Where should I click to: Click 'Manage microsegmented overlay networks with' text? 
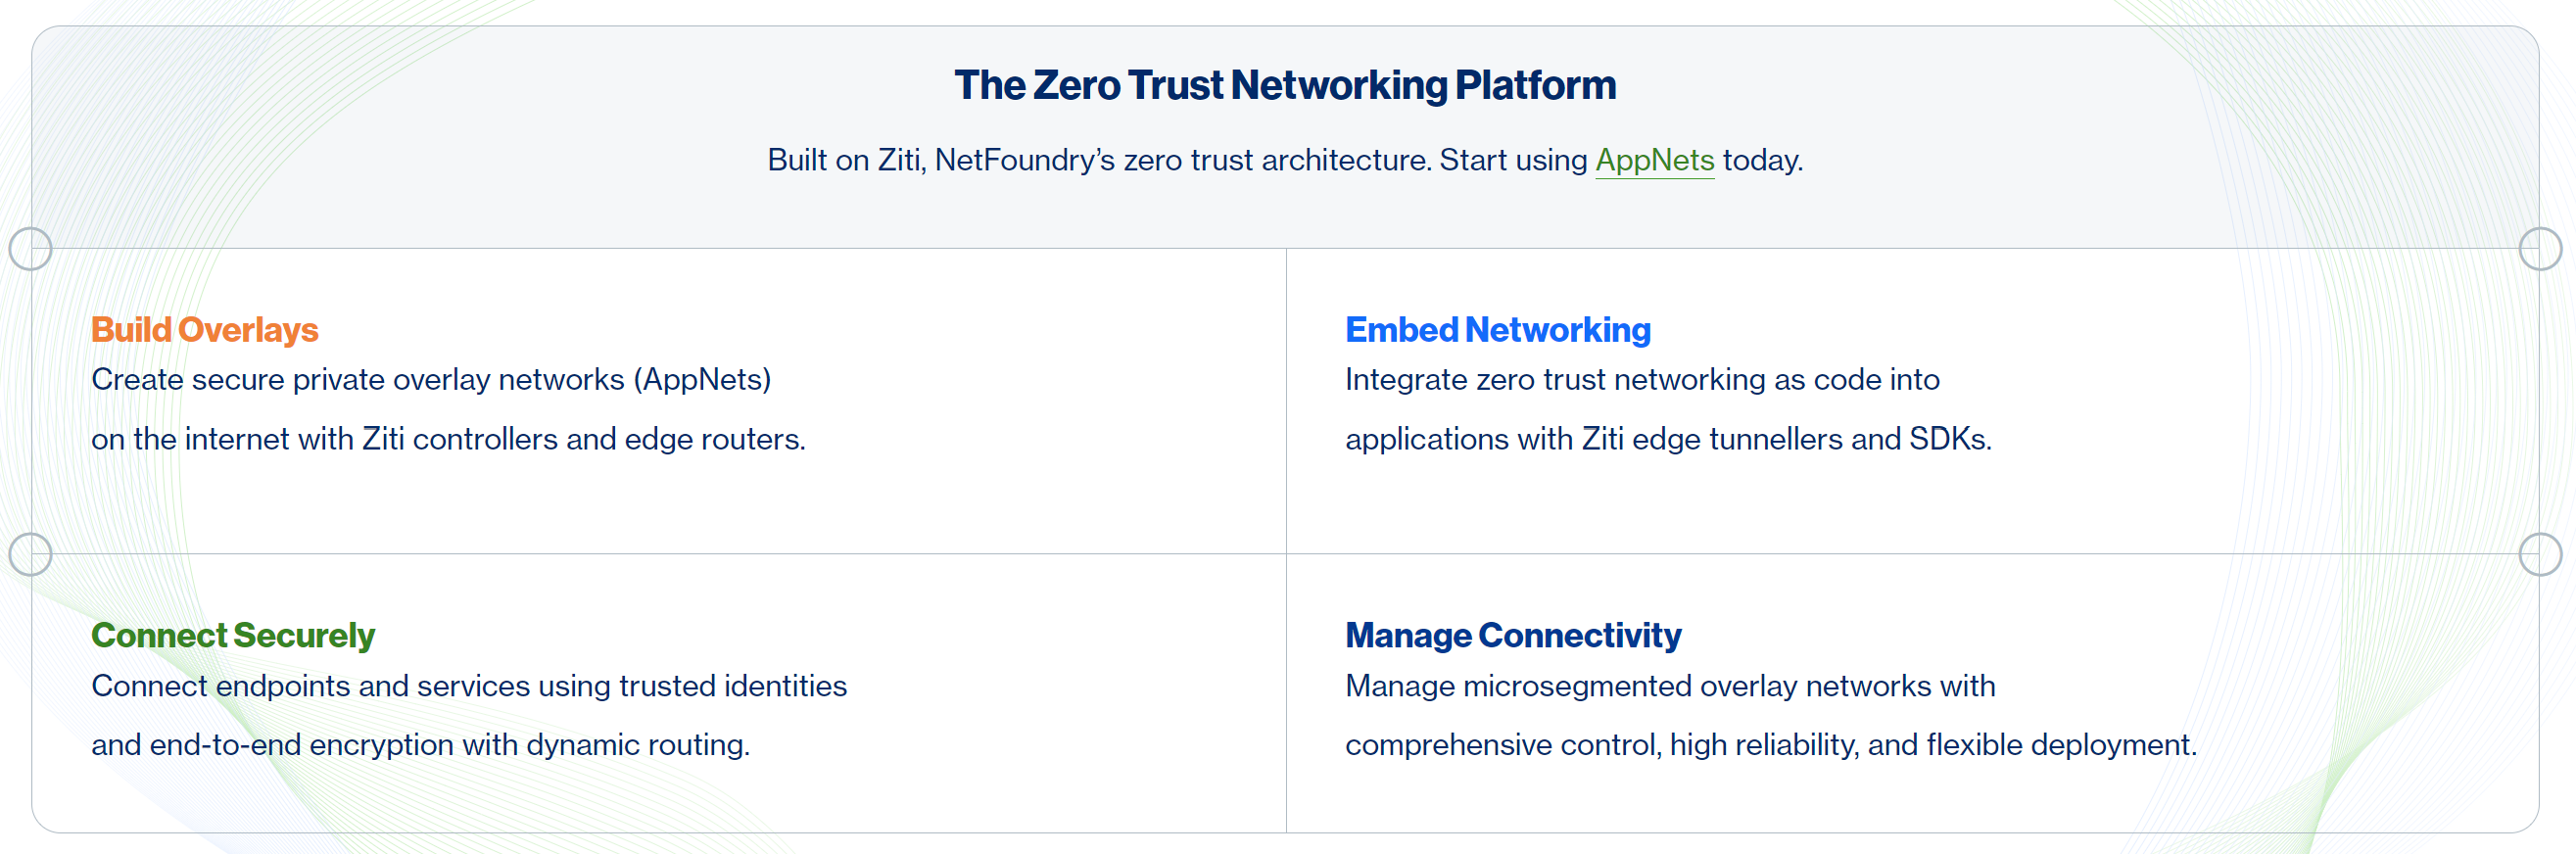pyautogui.click(x=1670, y=686)
